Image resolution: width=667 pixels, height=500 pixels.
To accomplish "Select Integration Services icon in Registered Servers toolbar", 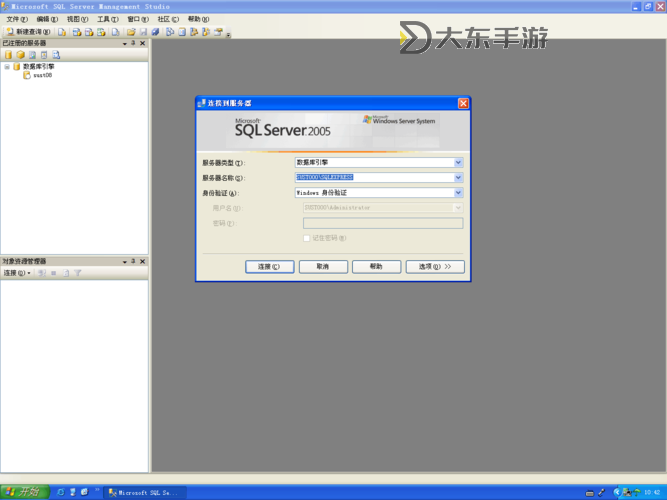I will [56, 54].
